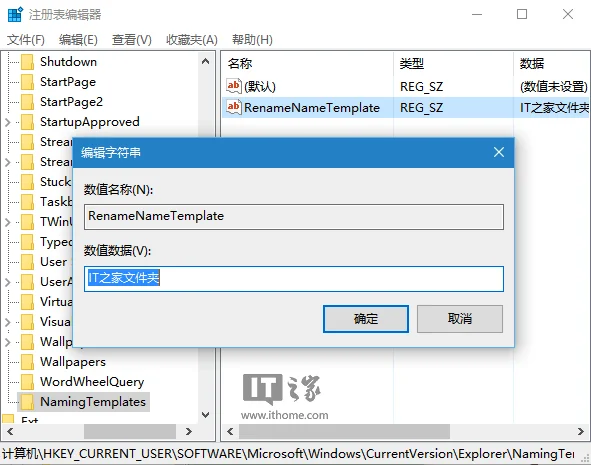Click the 取消 cancel button
591x465 pixels.
(x=459, y=319)
